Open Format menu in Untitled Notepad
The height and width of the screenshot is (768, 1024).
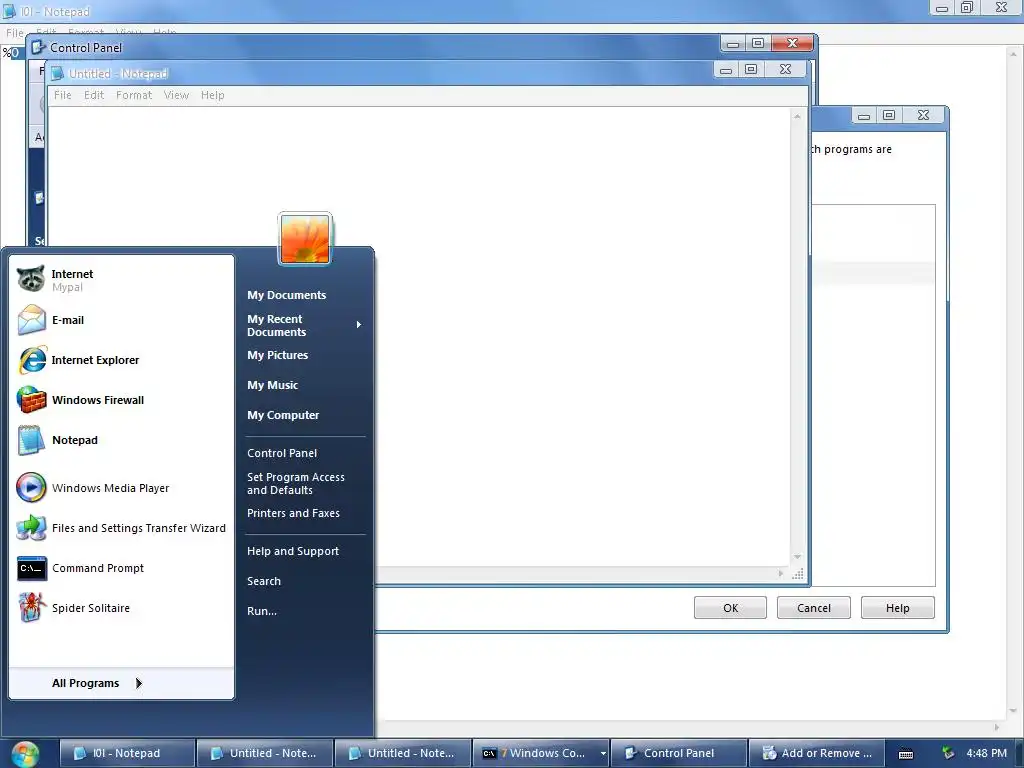[134, 95]
